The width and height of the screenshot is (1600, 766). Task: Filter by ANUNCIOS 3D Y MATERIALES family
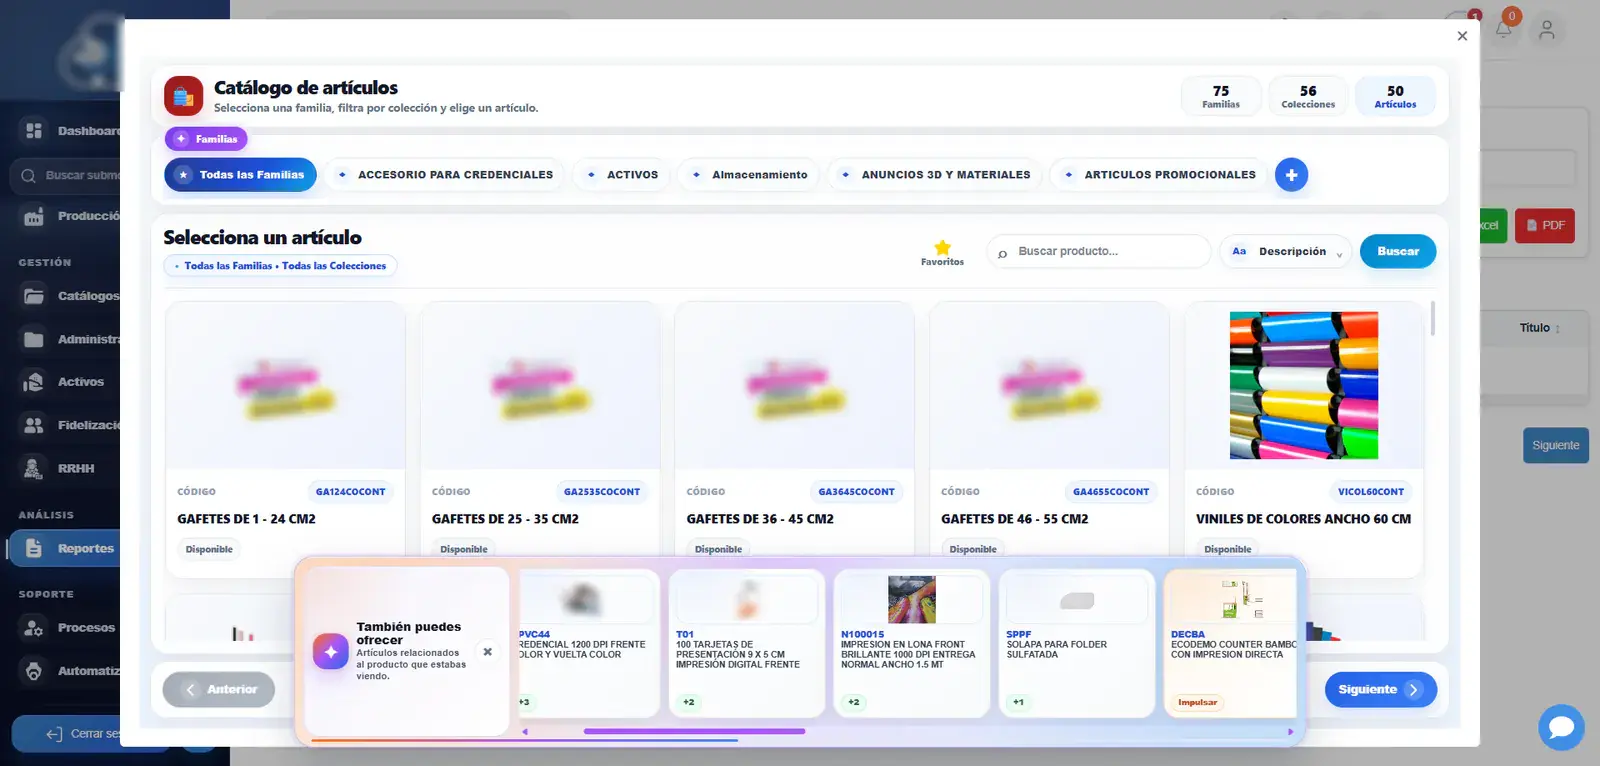934,175
